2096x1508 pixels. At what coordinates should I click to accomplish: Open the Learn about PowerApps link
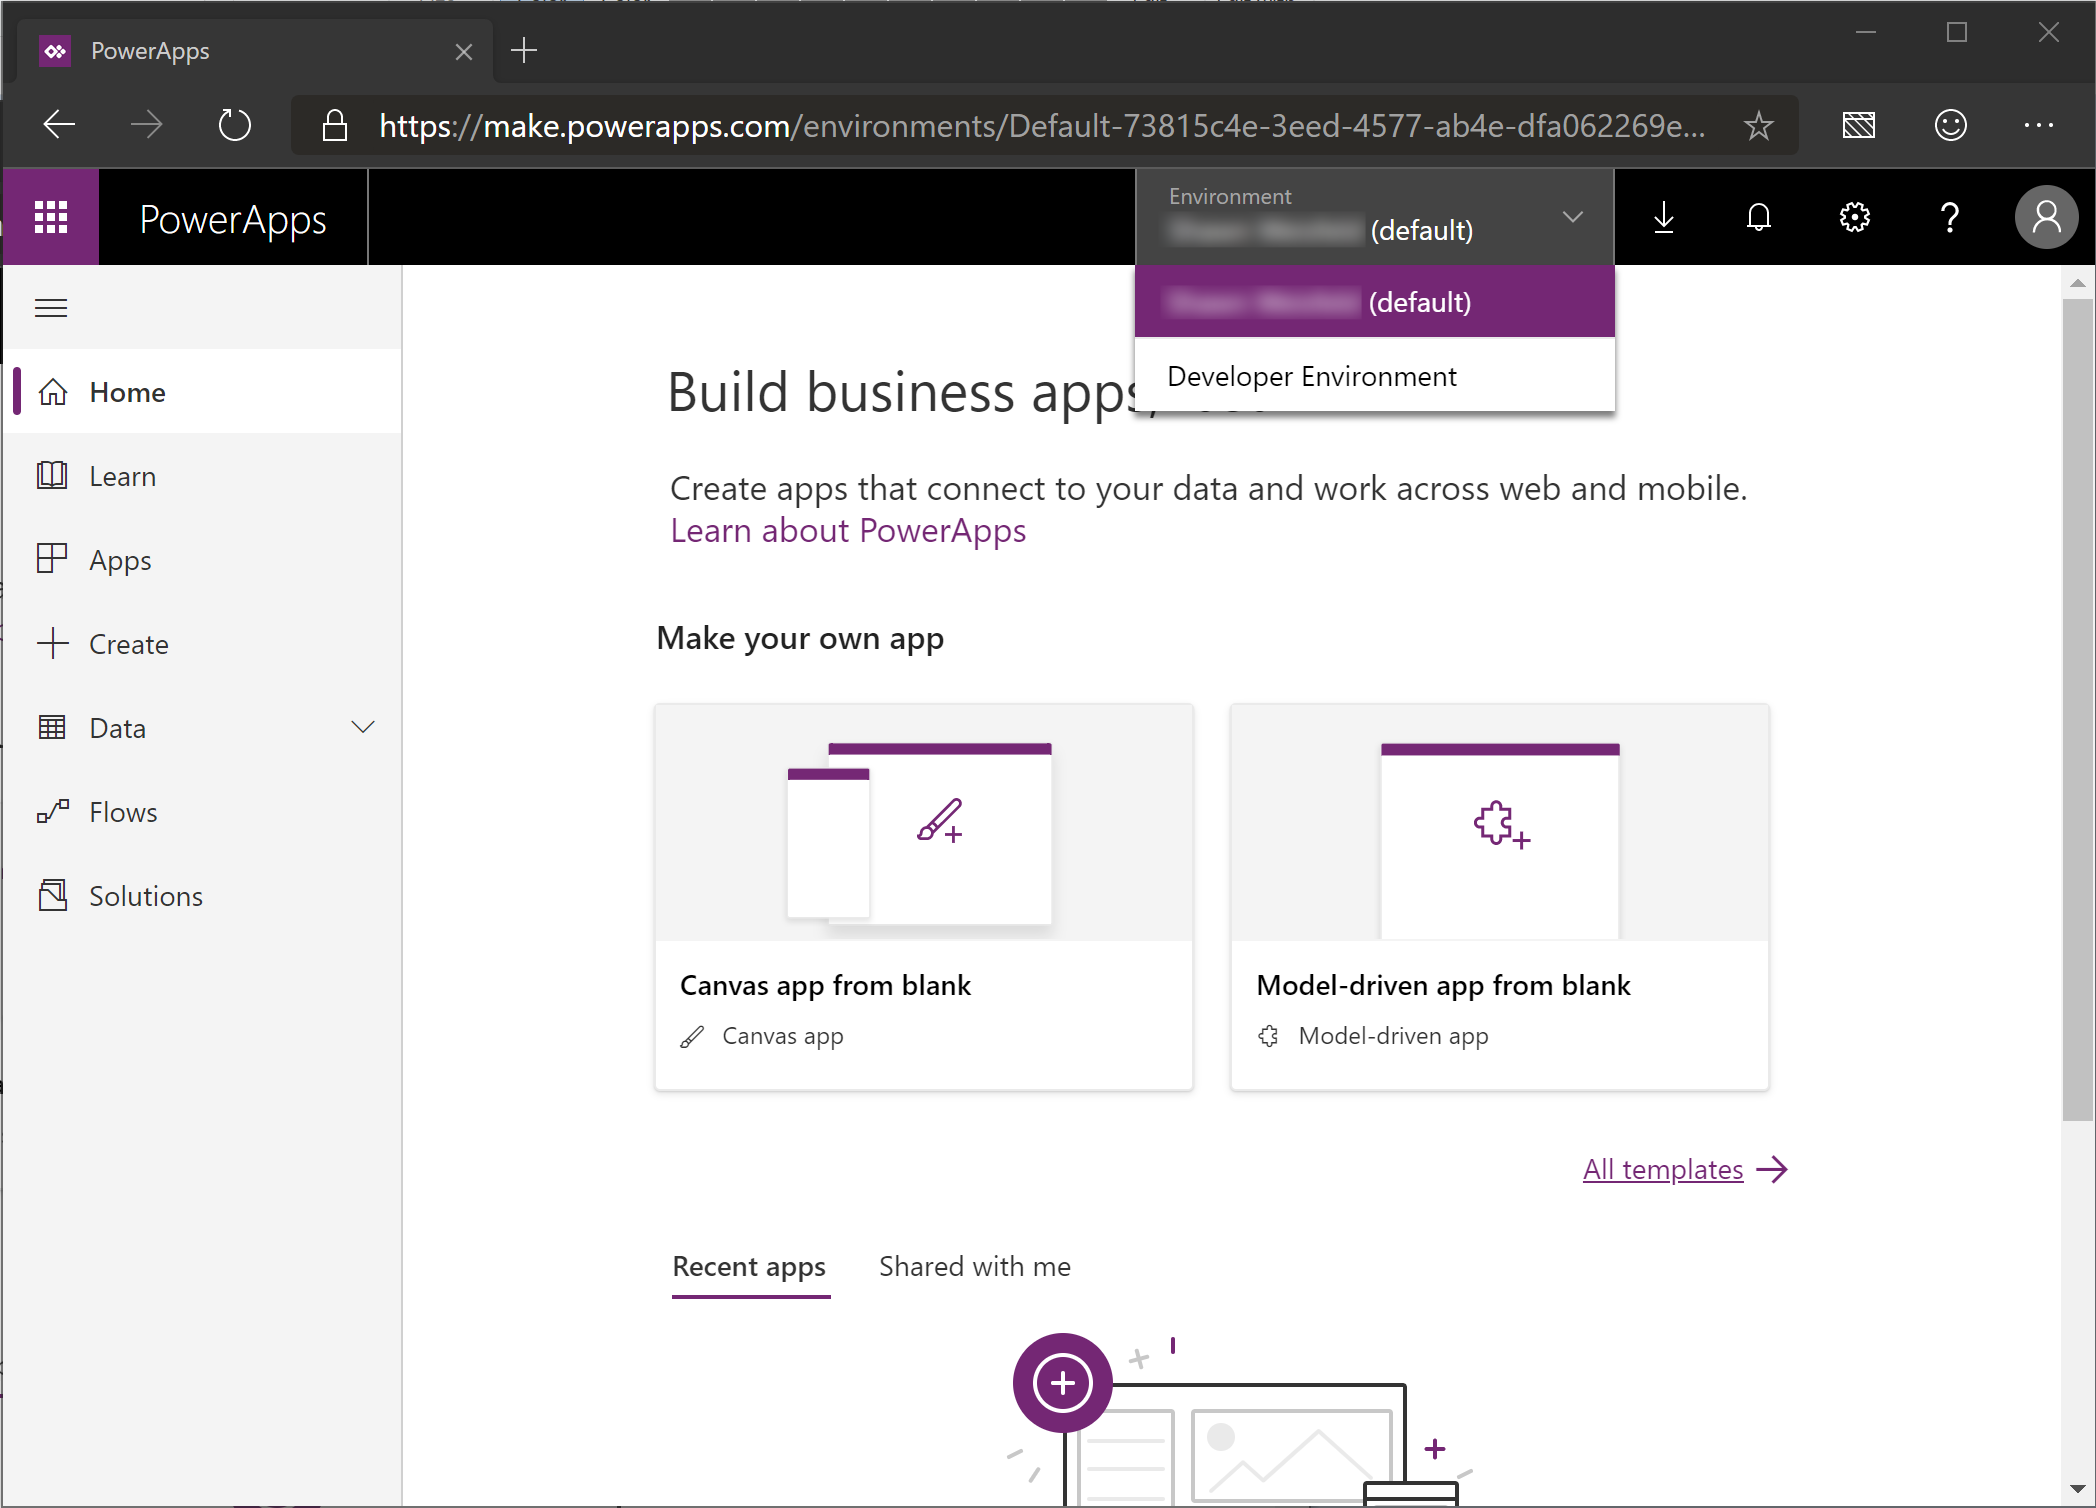tap(847, 531)
